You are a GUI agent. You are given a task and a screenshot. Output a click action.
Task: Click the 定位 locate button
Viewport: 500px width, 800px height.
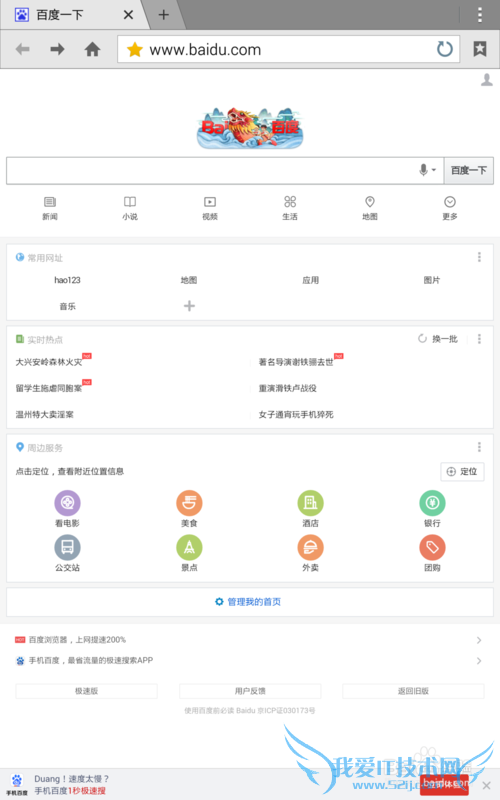[462, 471]
